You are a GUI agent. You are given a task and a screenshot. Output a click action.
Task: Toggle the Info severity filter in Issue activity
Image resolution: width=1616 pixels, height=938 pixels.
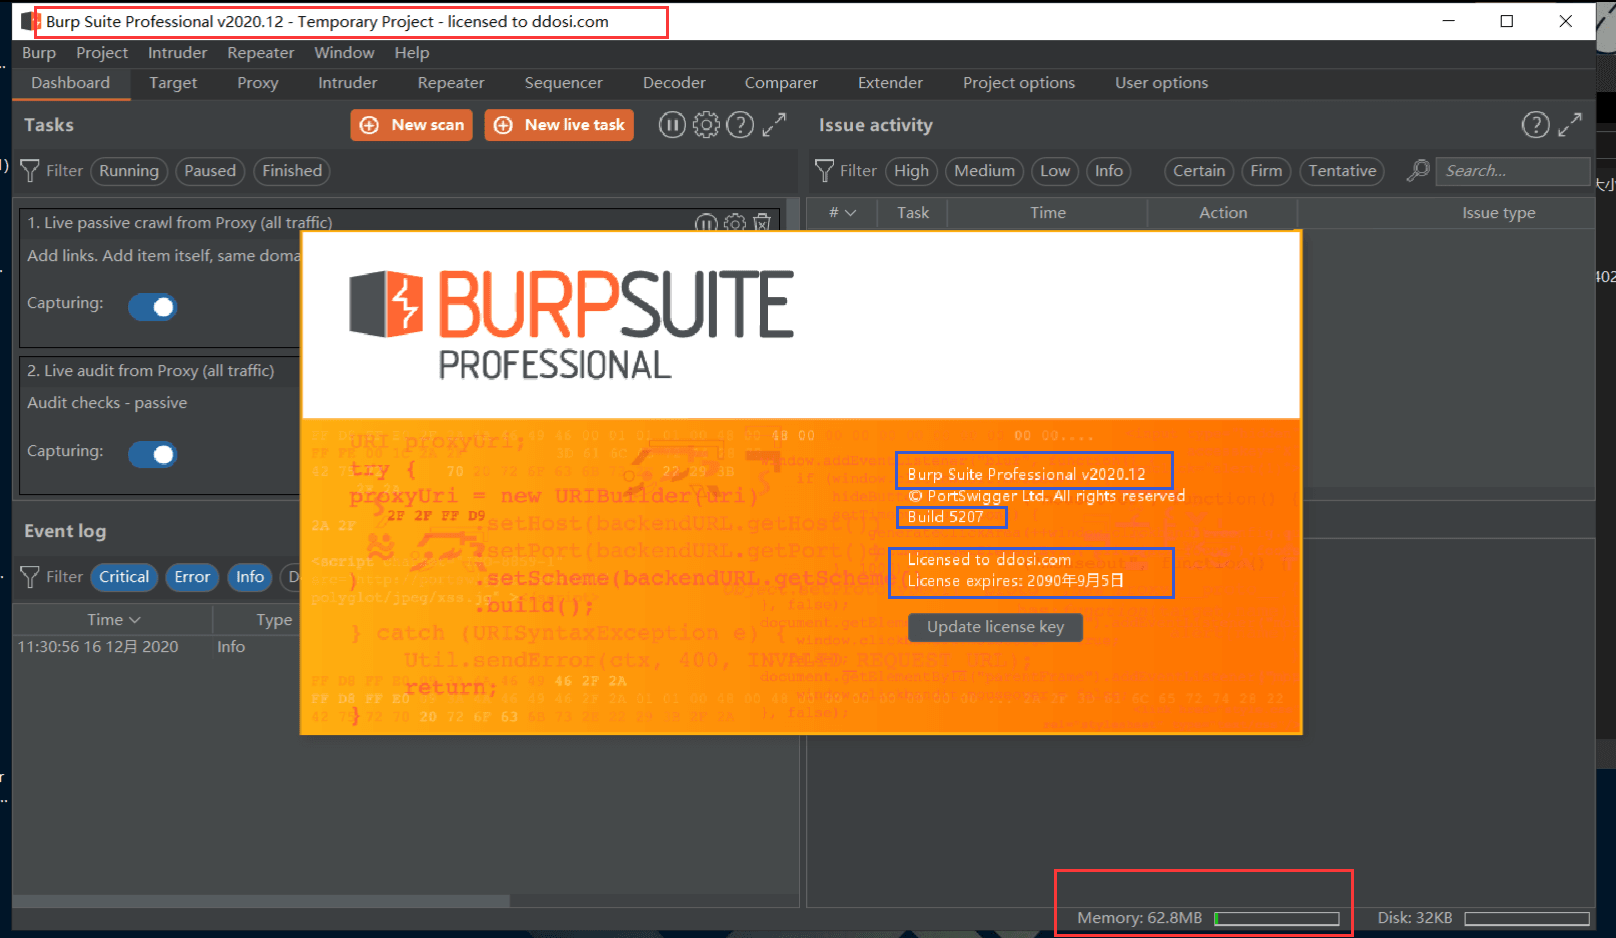[x=1109, y=171]
